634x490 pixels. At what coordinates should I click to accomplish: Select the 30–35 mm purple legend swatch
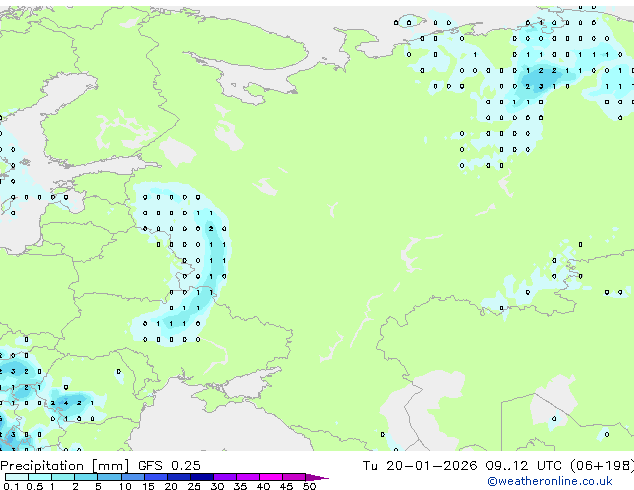224,477
